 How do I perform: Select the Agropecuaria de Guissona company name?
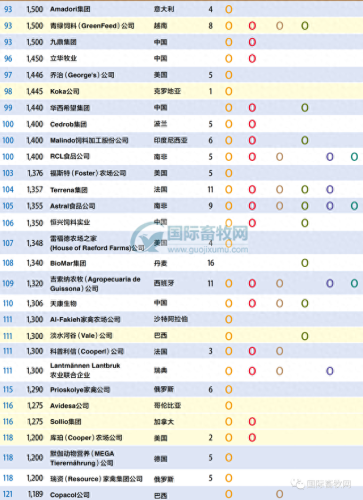tap(95, 284)
